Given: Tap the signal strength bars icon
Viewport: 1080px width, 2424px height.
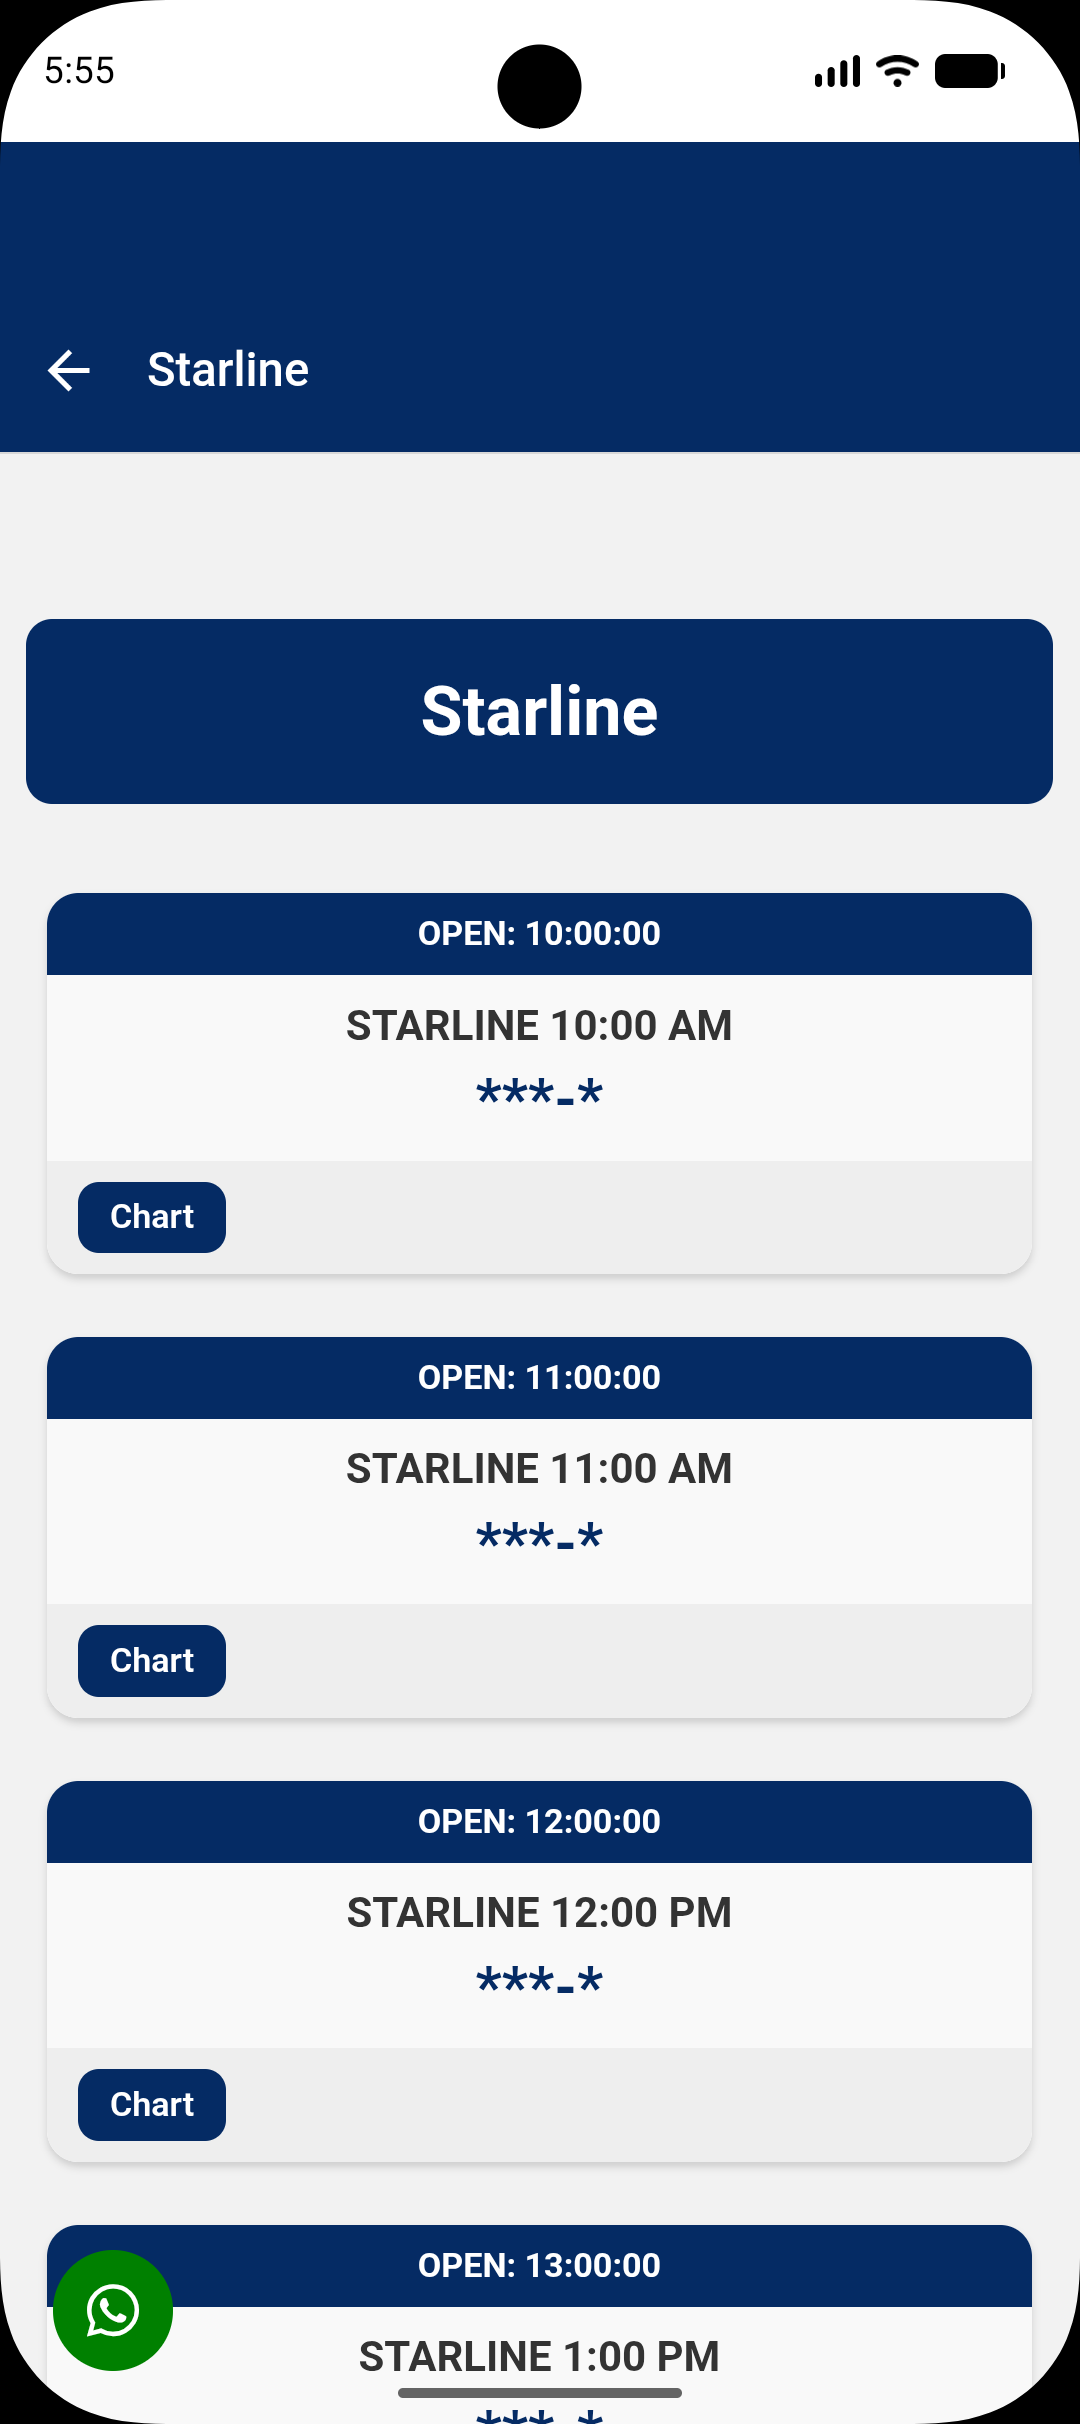Looking at the screenshot, I should point(837,69).
